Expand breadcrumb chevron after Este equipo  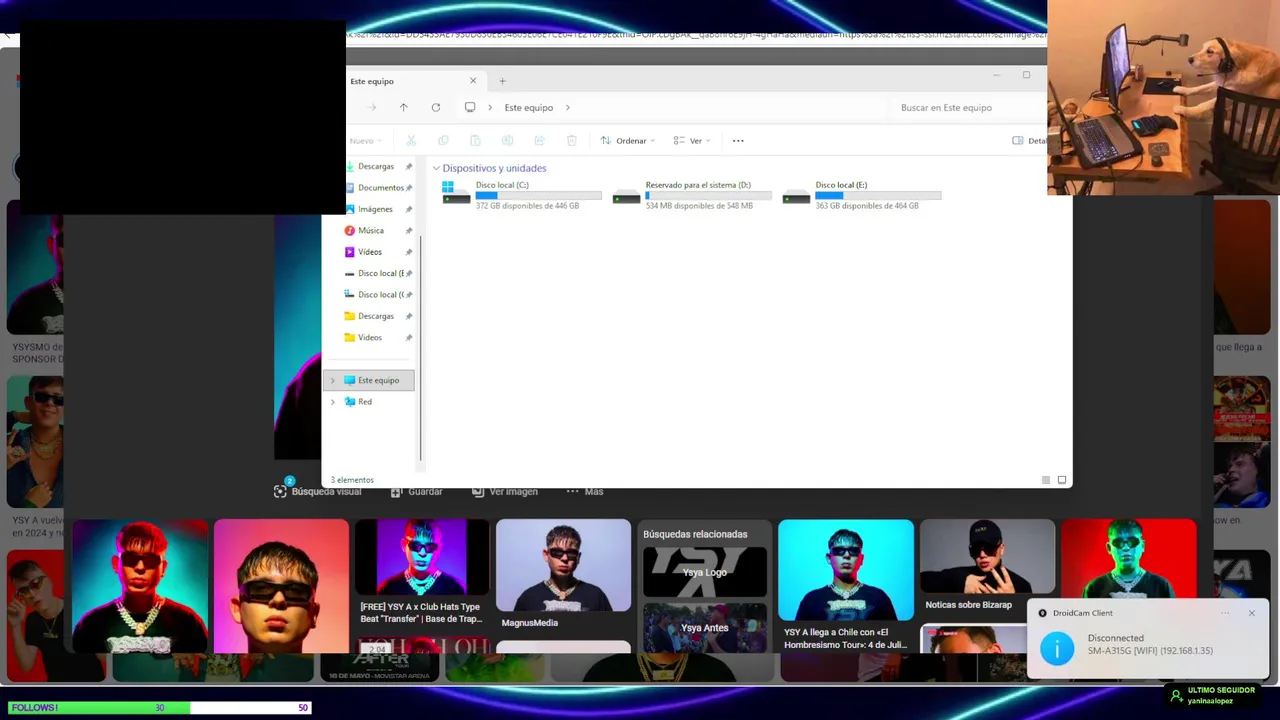pos(568,107)
